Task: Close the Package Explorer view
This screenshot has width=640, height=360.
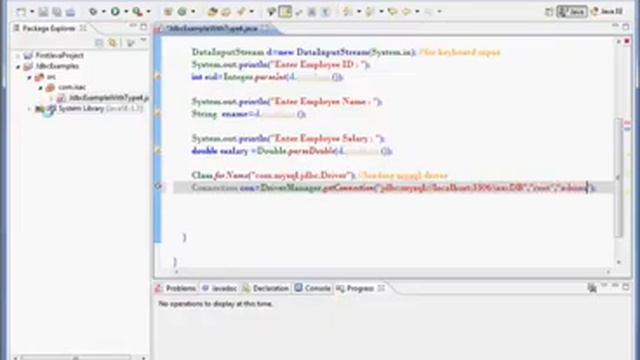Action: tap(83, 28)
